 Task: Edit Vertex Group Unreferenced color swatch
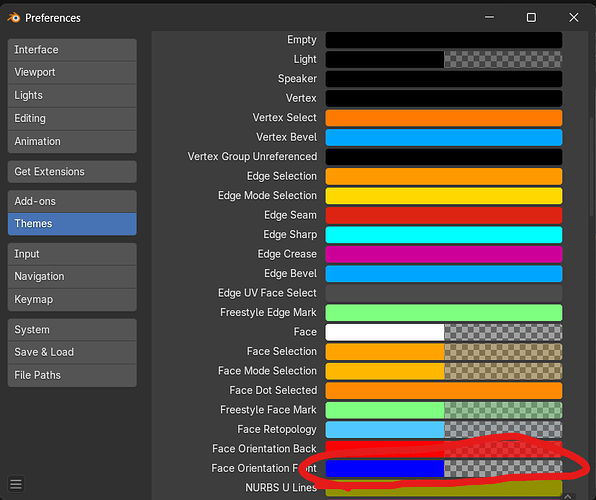(444, 157)
